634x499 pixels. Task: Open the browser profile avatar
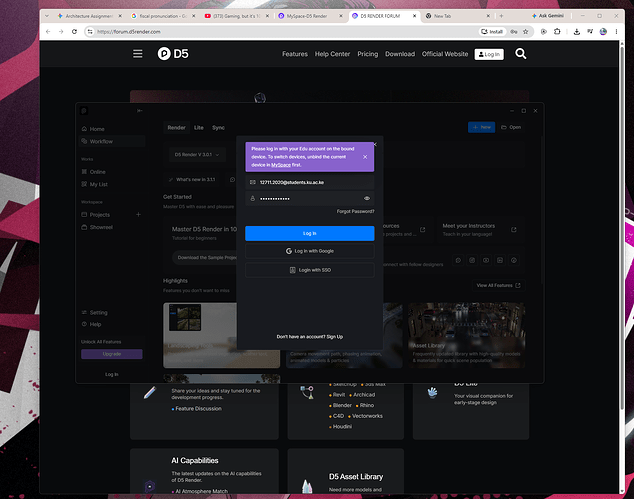tap(603, 32)
